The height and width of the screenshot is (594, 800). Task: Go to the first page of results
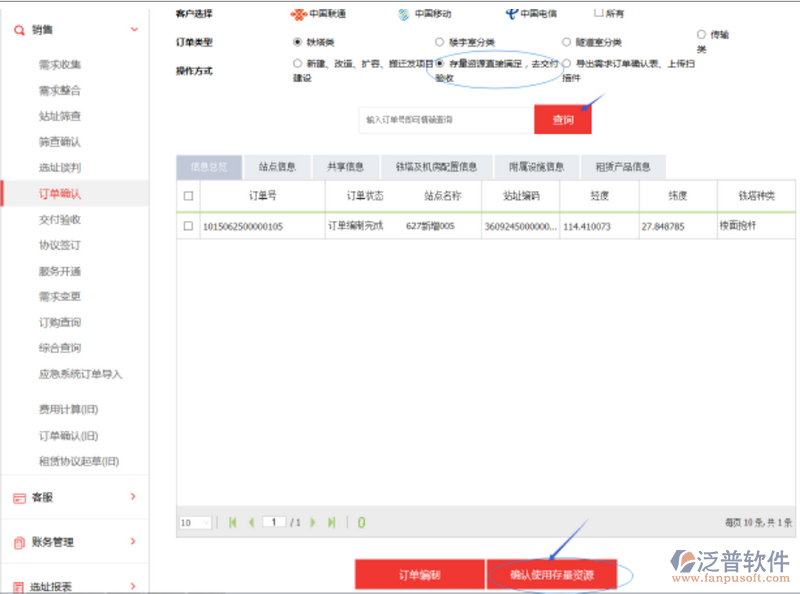(233, 522)
